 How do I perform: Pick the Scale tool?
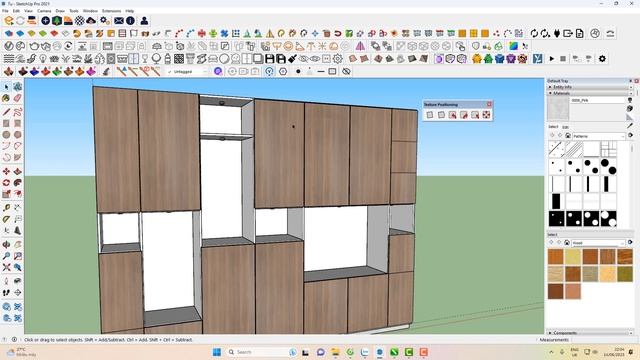tap(6, 194)
